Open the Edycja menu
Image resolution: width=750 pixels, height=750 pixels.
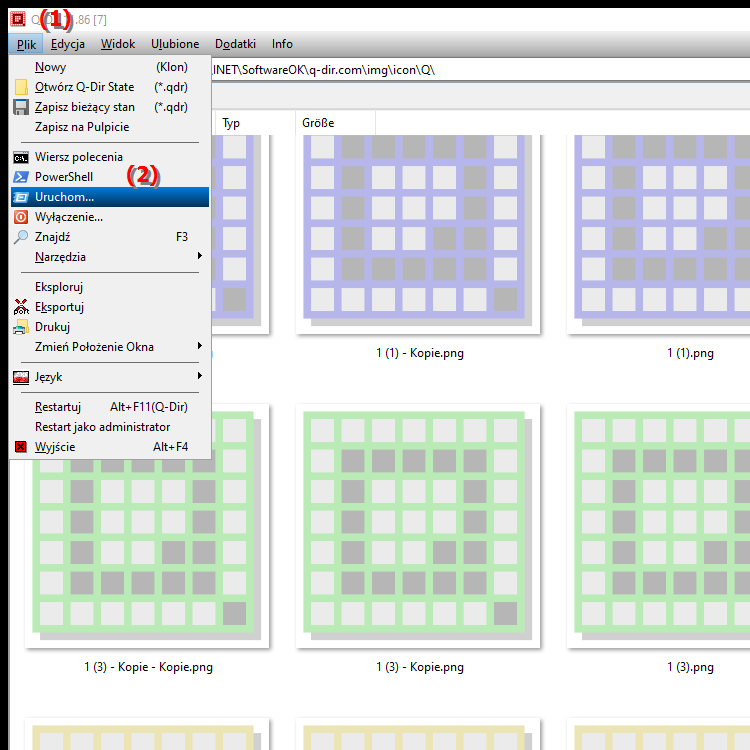click(x=67, y=44)
